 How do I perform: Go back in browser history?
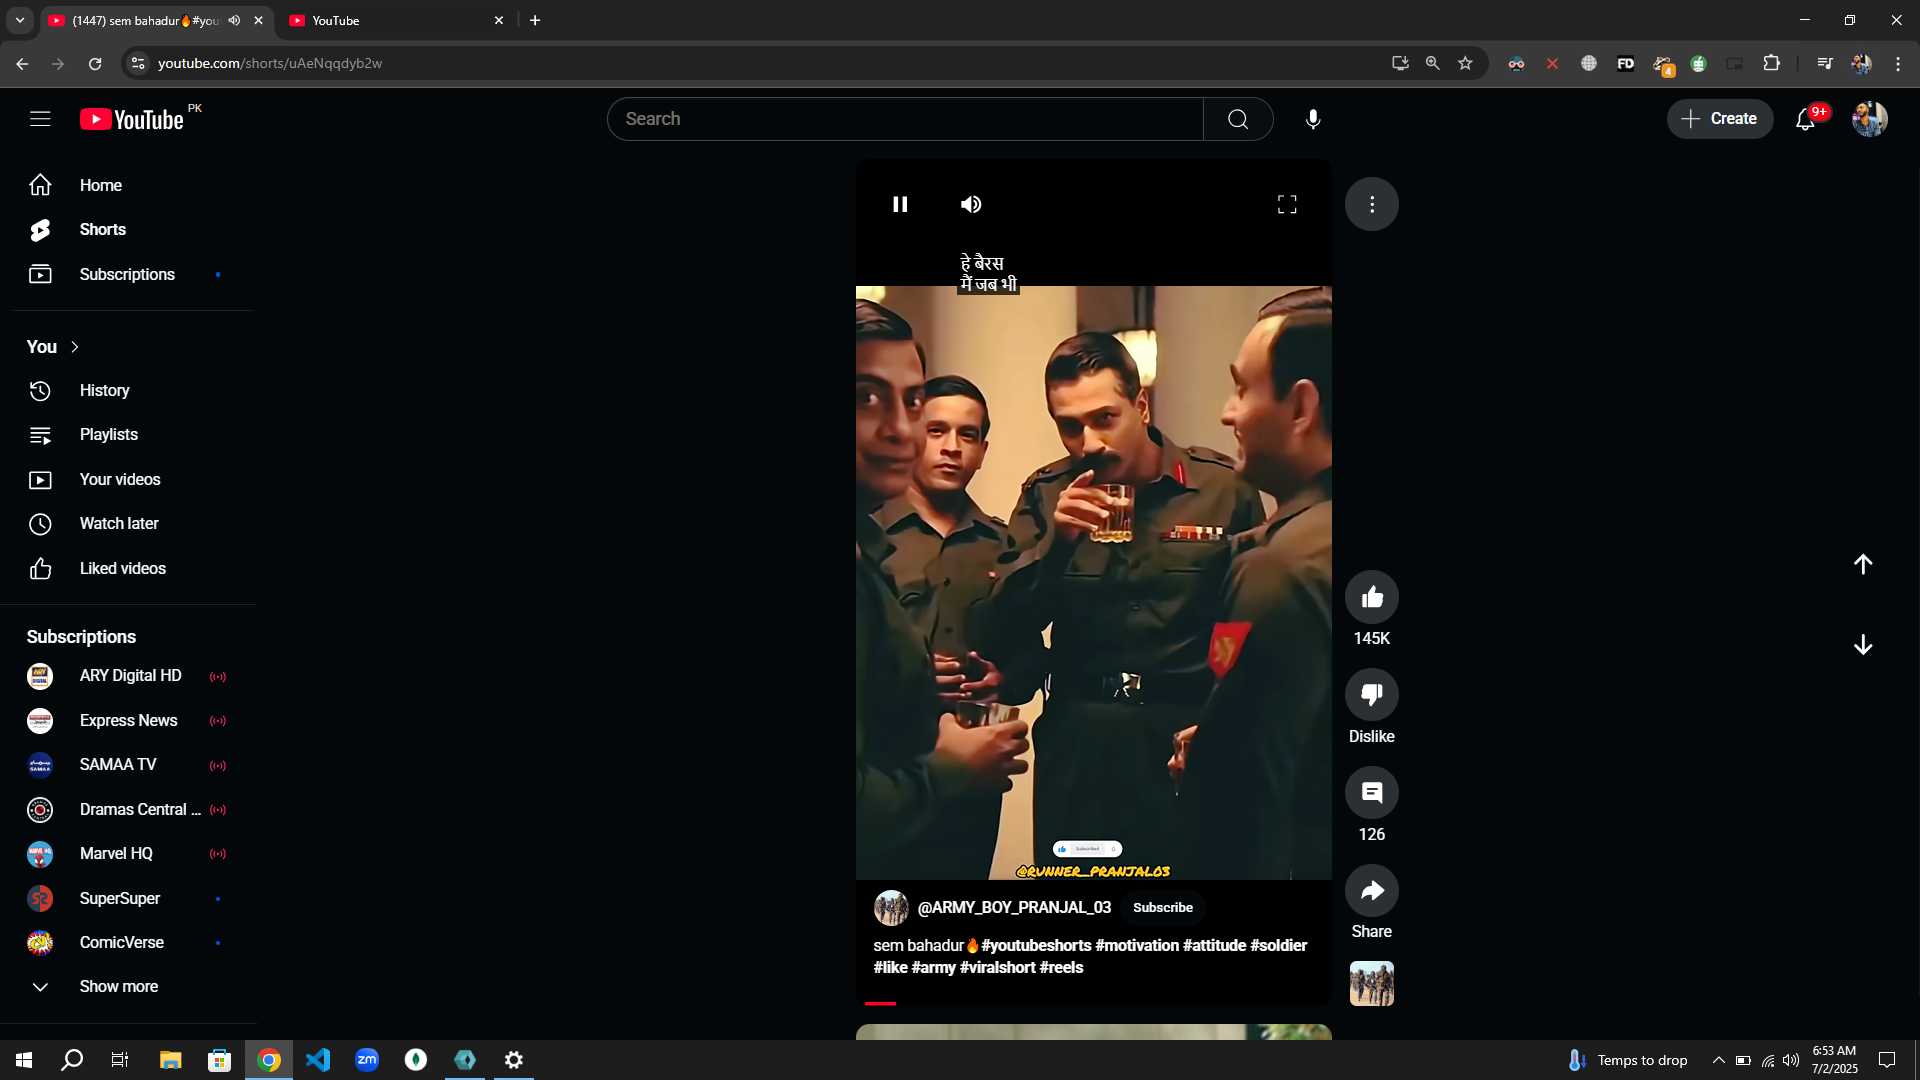pyautogui.click(x=22, y=63)
